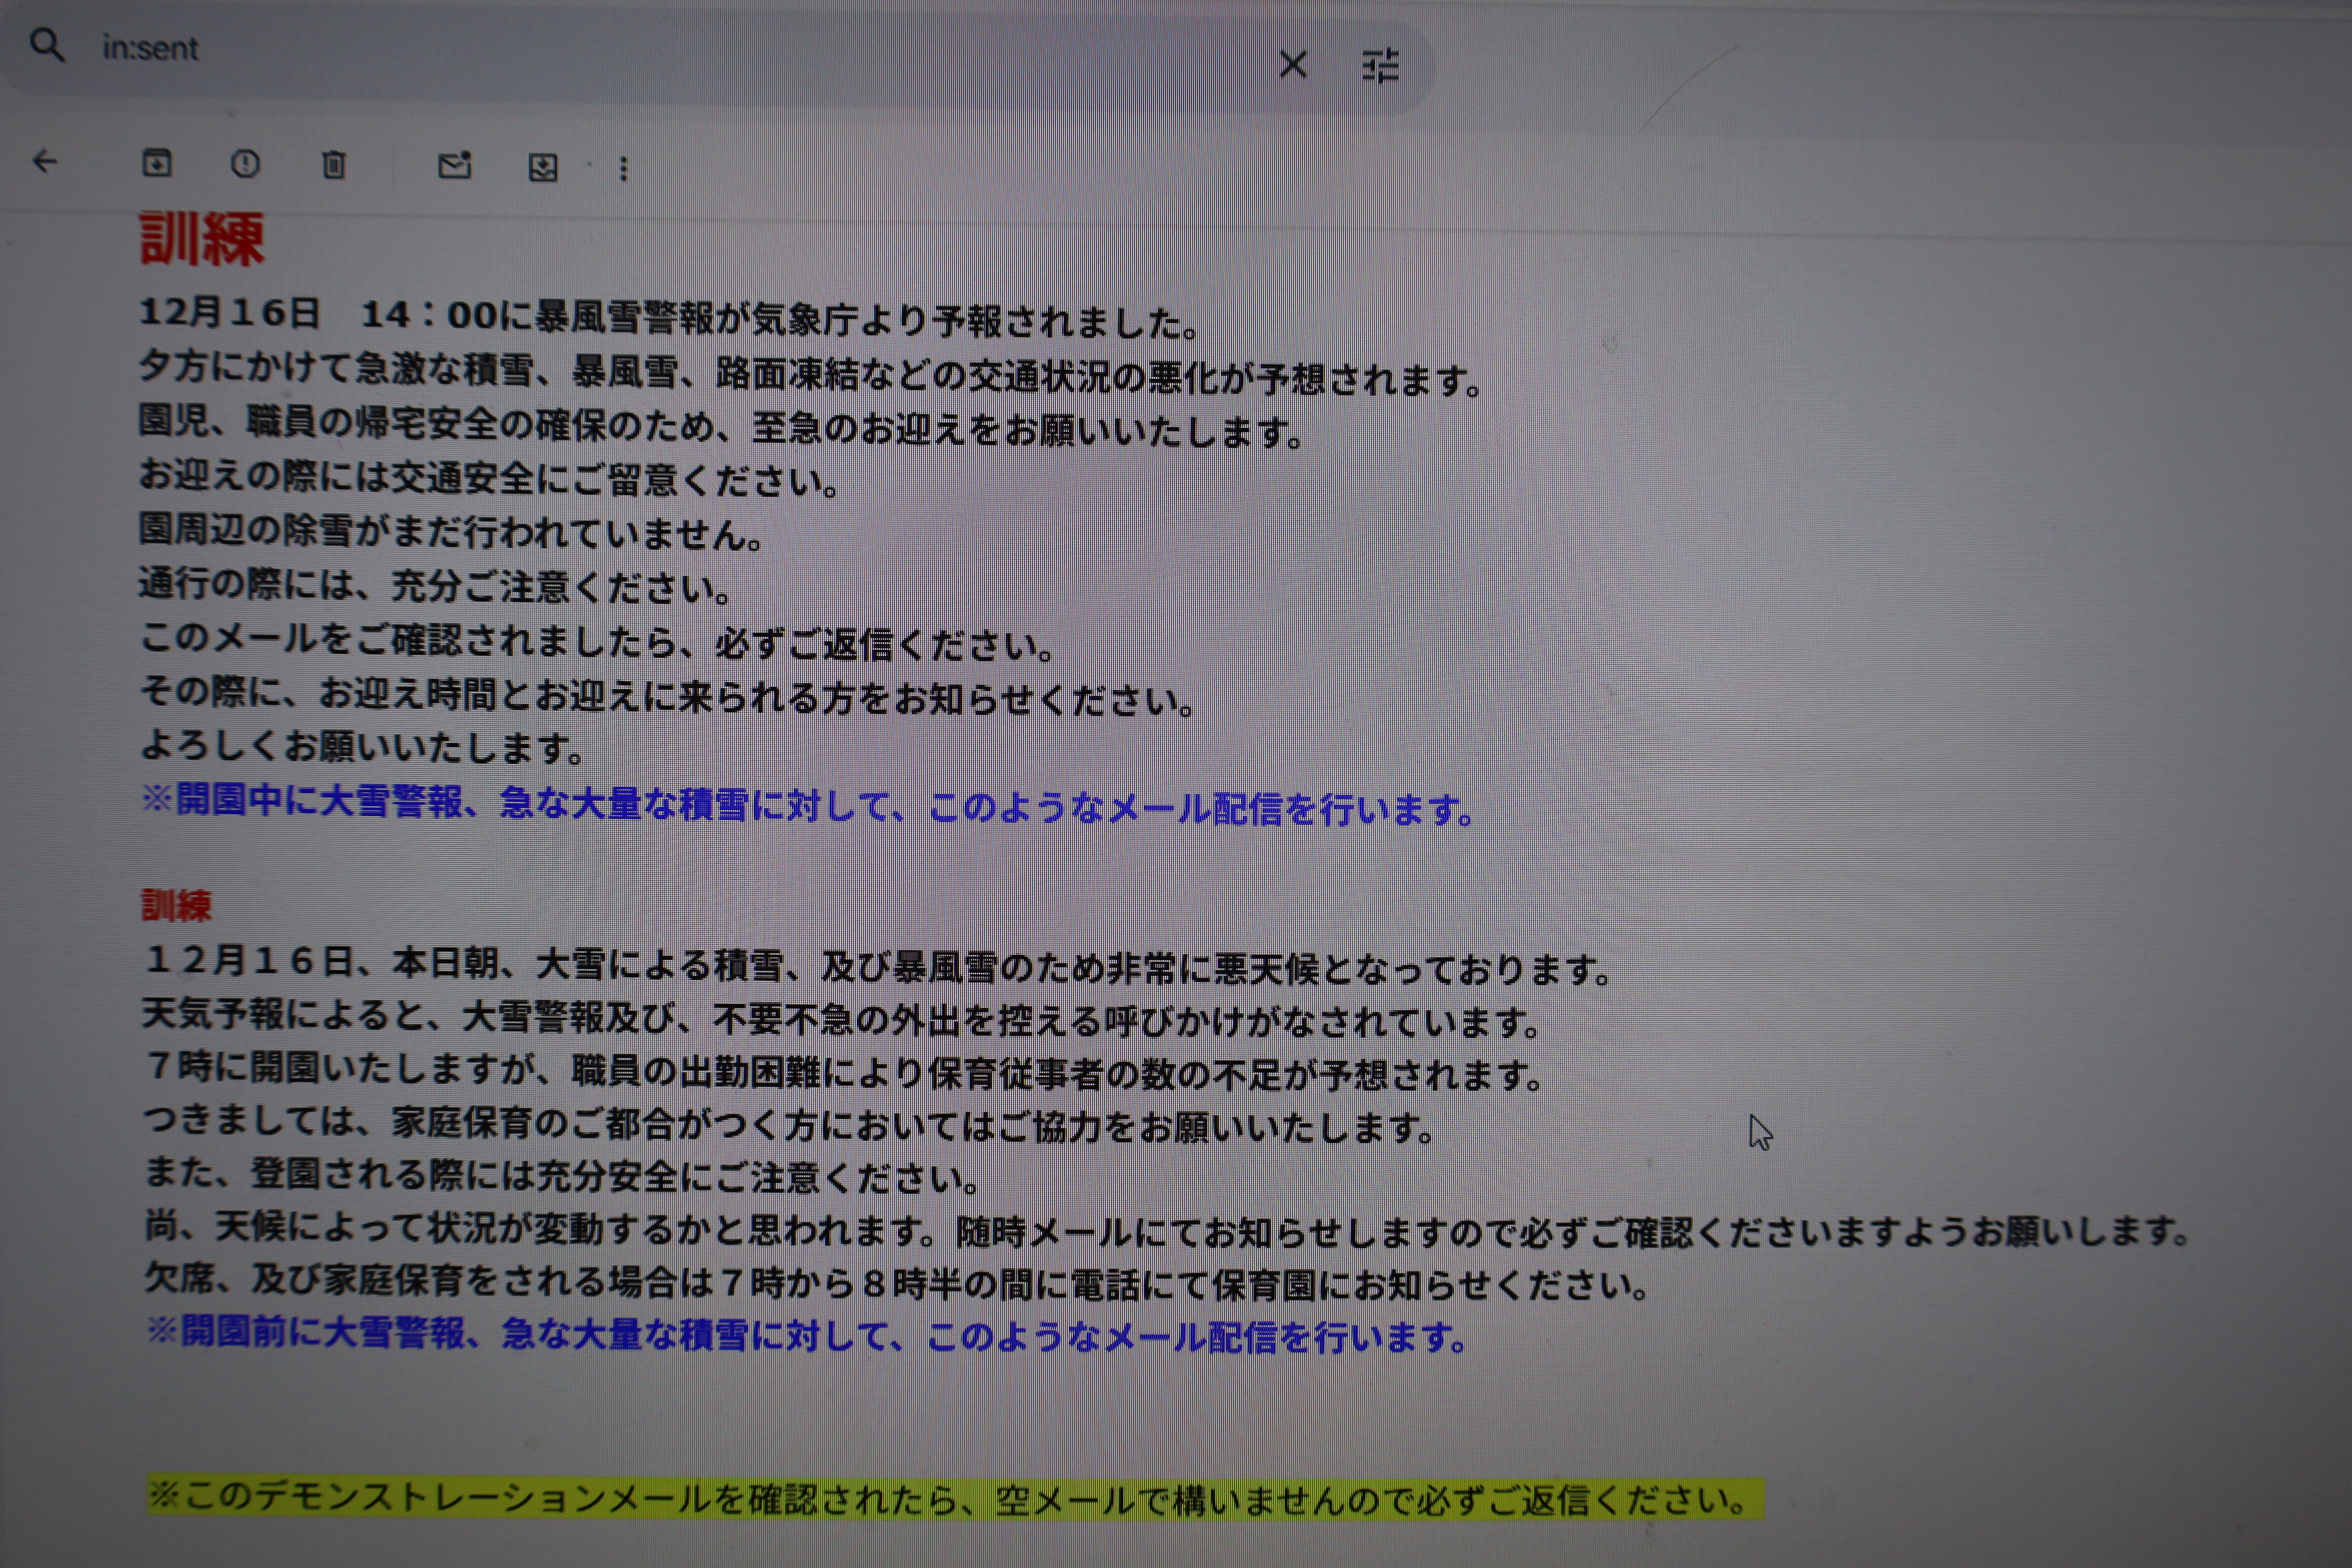
Task: Click the large red 訓練 heading
Action: (x=202, y=239)
